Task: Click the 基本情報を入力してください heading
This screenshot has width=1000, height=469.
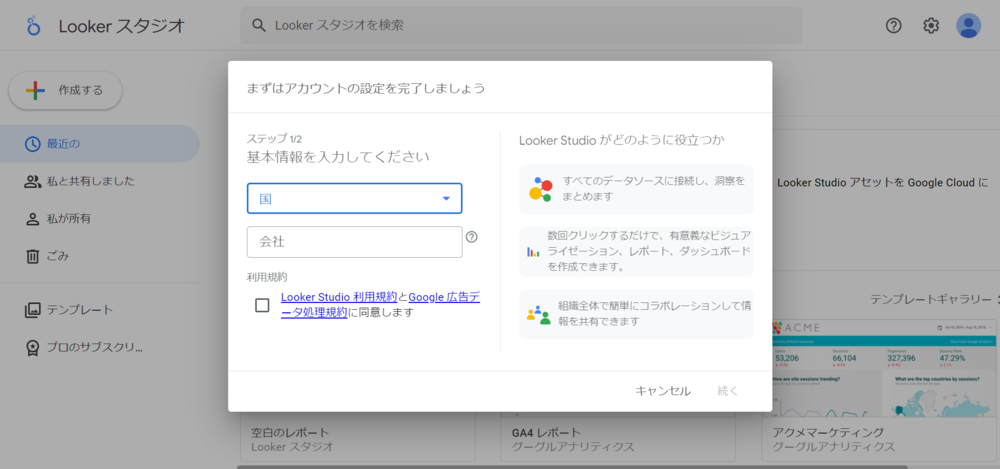Action: pyautogui.click(x=338, y=156)
